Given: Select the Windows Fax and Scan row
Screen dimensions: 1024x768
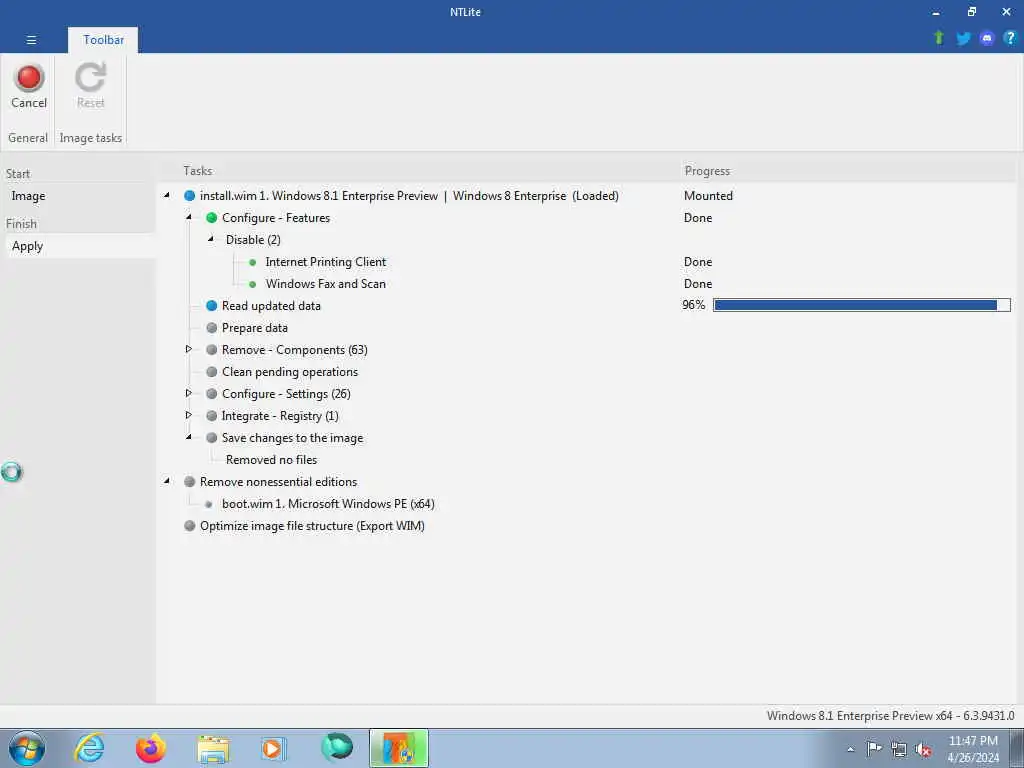Looking at the screenshot, I should click(x=325, y=284).
